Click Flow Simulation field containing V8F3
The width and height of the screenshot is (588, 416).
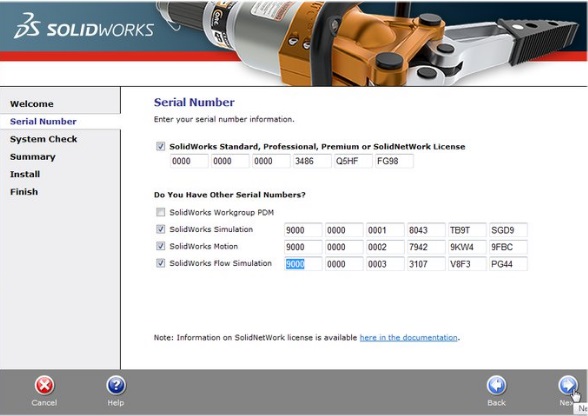pyautogui.click(x=467, y=264)
